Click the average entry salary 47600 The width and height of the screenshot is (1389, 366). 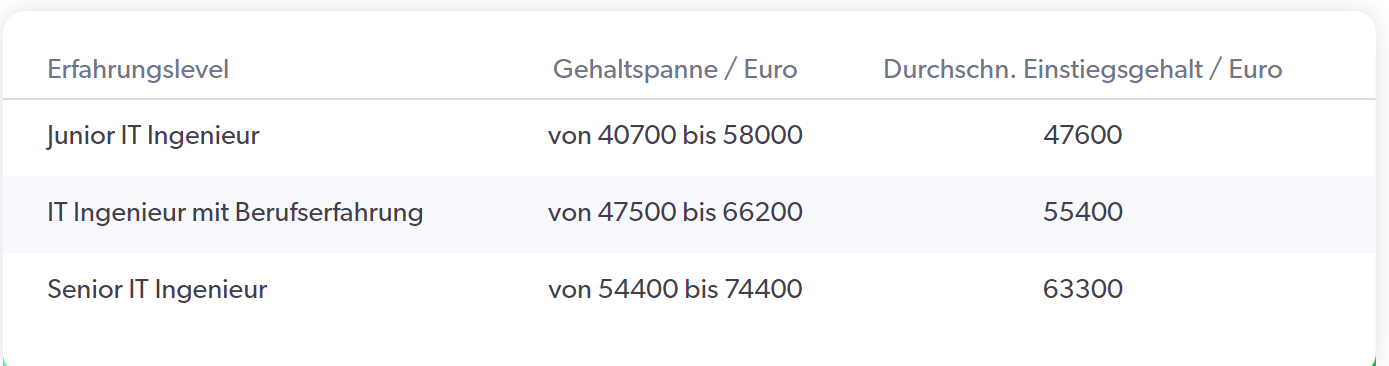1082,135
